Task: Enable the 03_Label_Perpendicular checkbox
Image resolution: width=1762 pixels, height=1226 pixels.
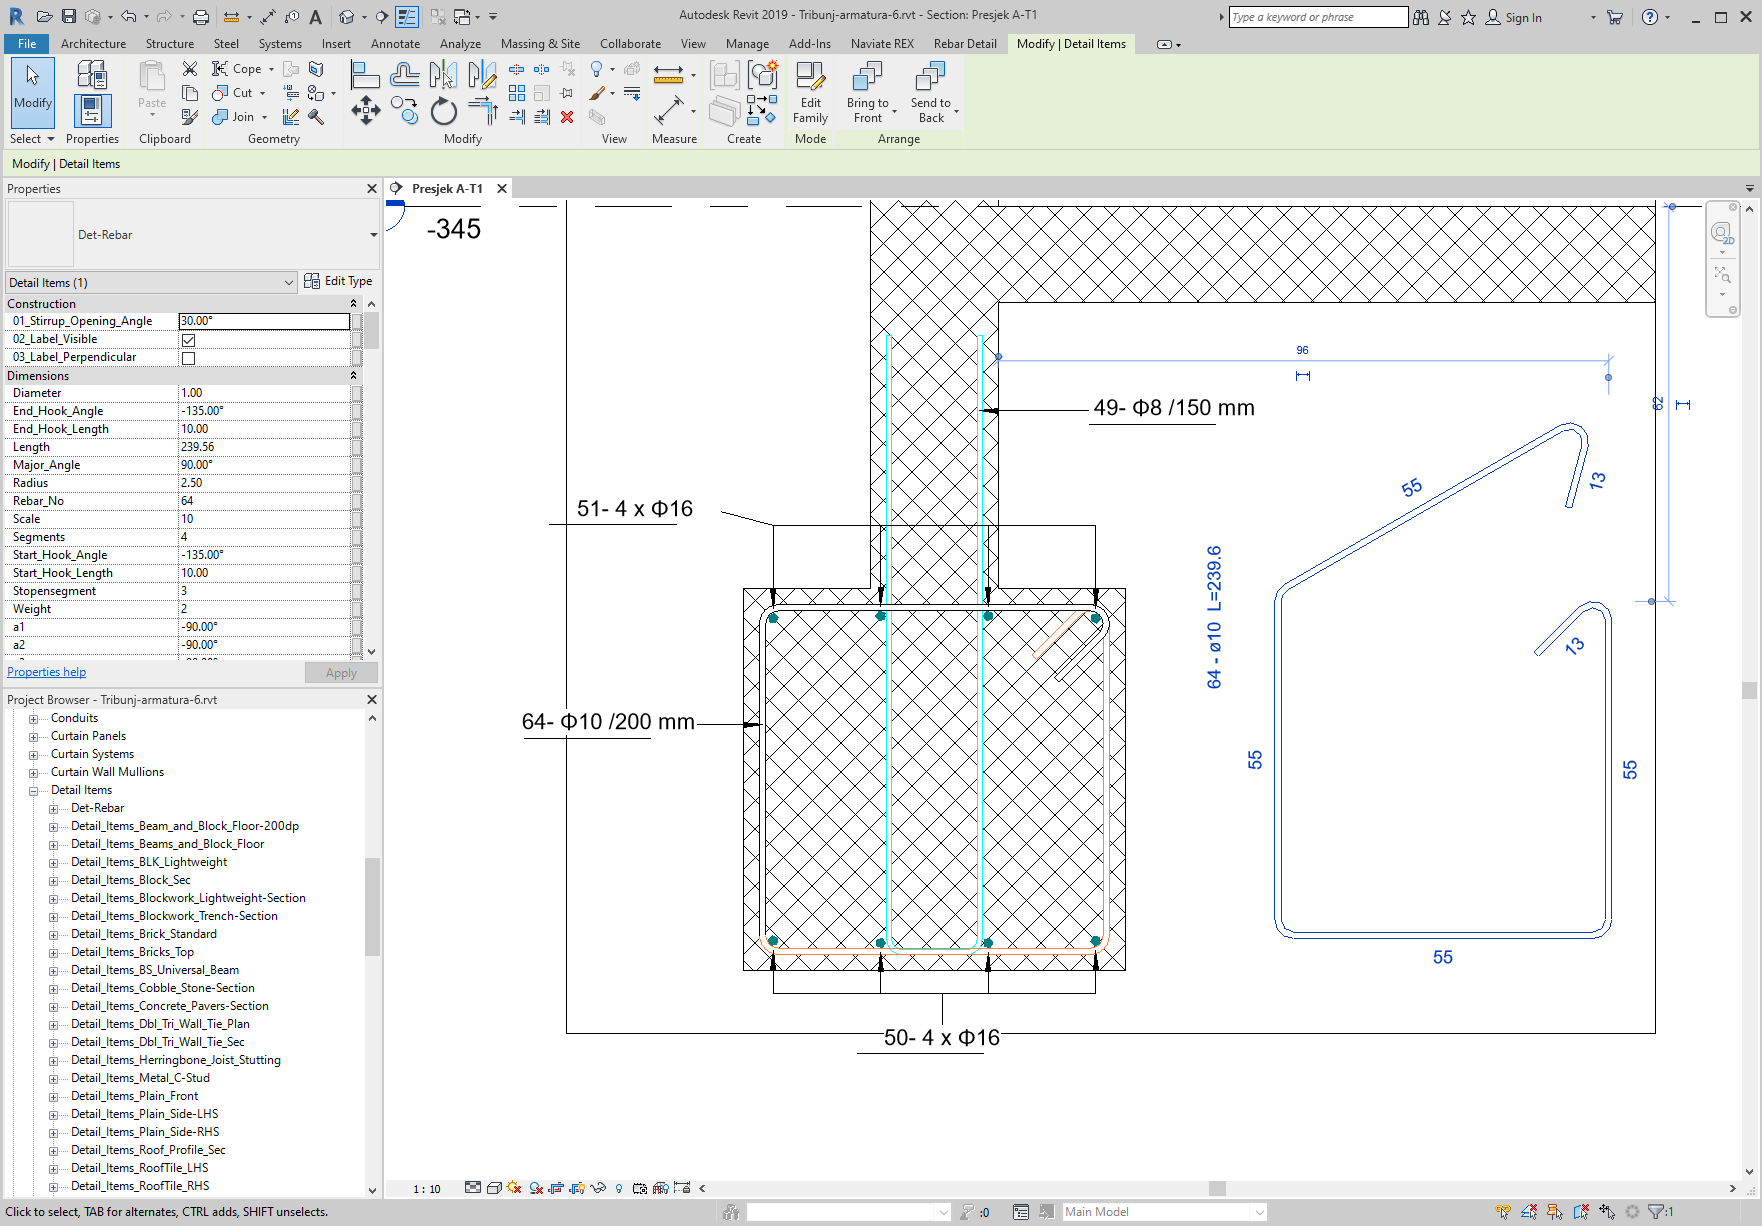Action: pos(189,357)
